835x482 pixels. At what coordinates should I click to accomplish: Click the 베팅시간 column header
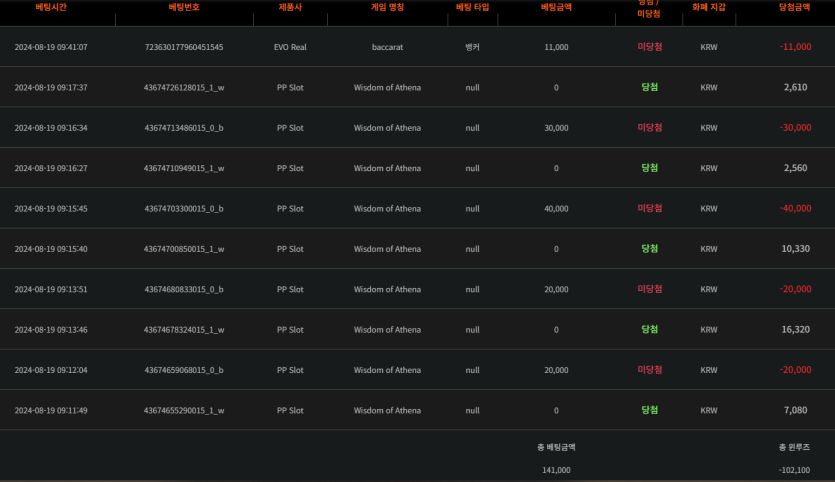[51, 7]
